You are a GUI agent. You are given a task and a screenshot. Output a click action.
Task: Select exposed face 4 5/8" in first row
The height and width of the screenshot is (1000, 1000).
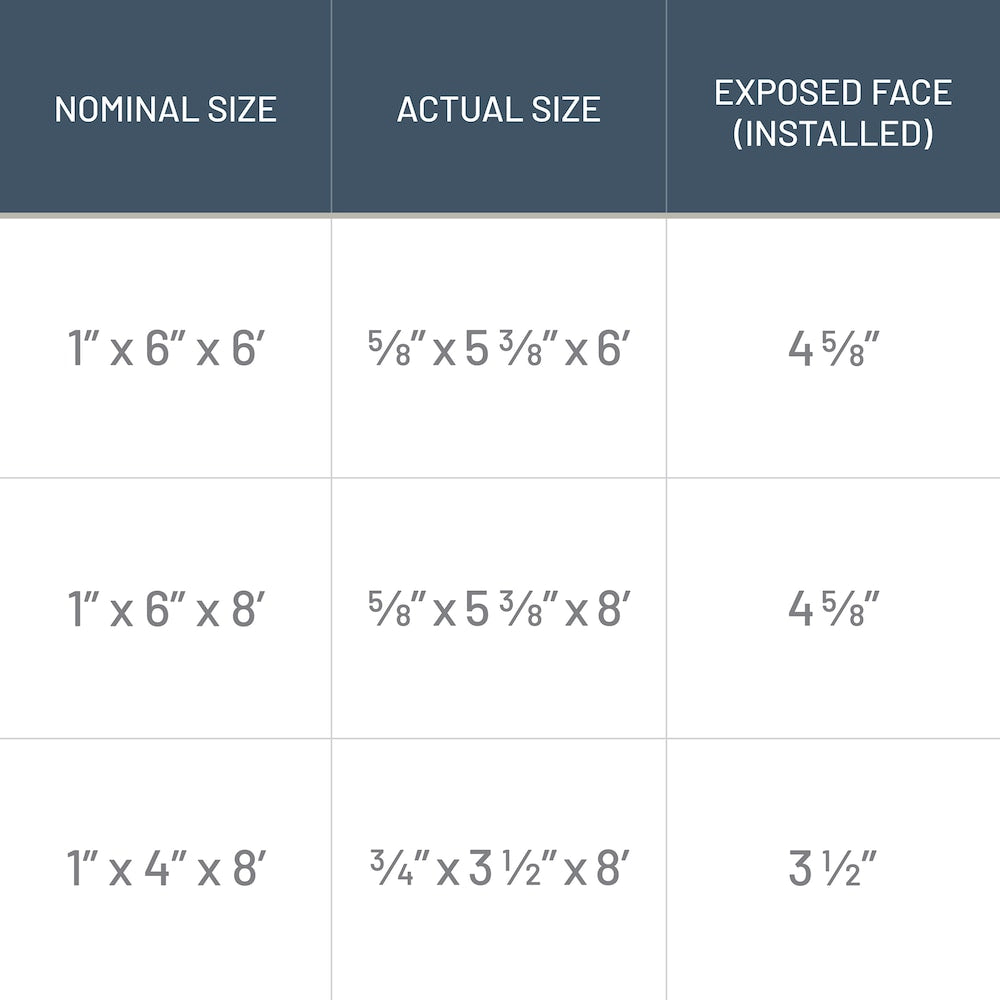pos(832,349)
